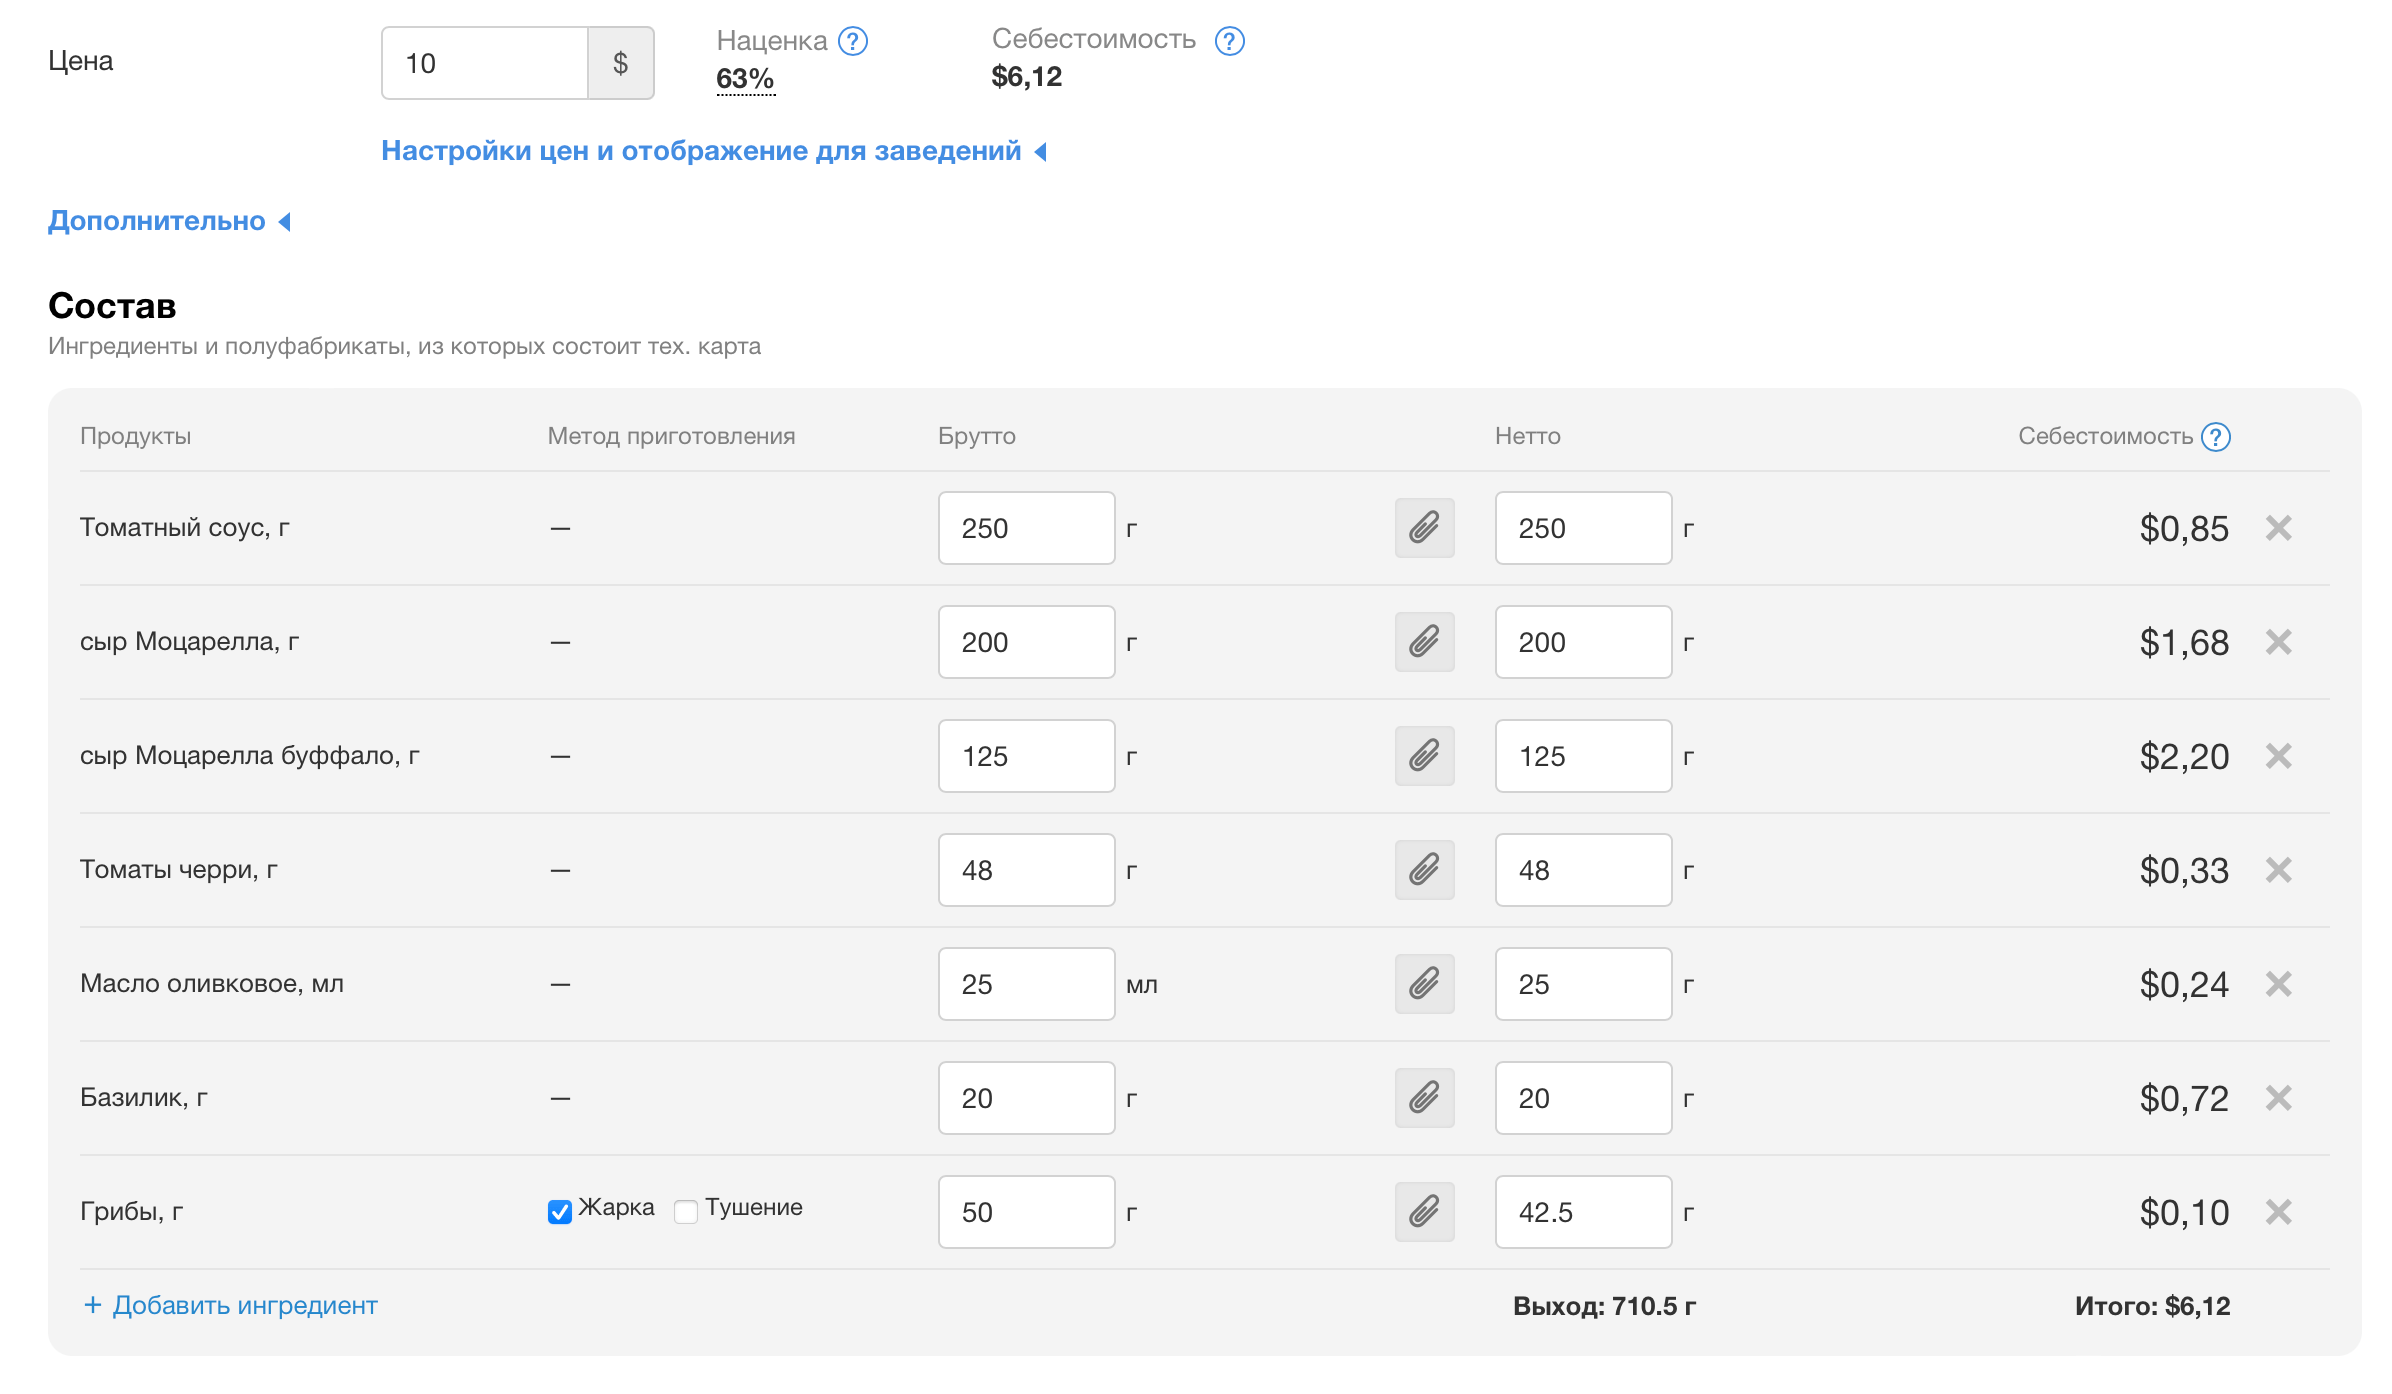Screen dimensions: 2392x1394
Task: Click help icon in Себестоимость column header
Action: tap(2216, 437)
